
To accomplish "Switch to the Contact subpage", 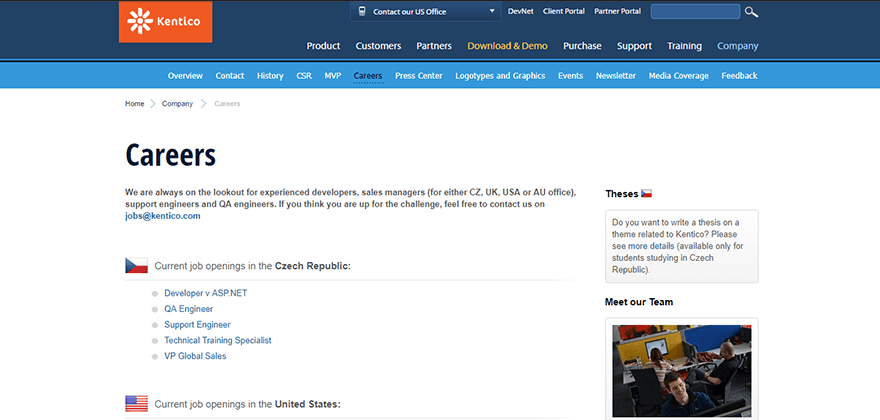I will (x=230, y=76).
